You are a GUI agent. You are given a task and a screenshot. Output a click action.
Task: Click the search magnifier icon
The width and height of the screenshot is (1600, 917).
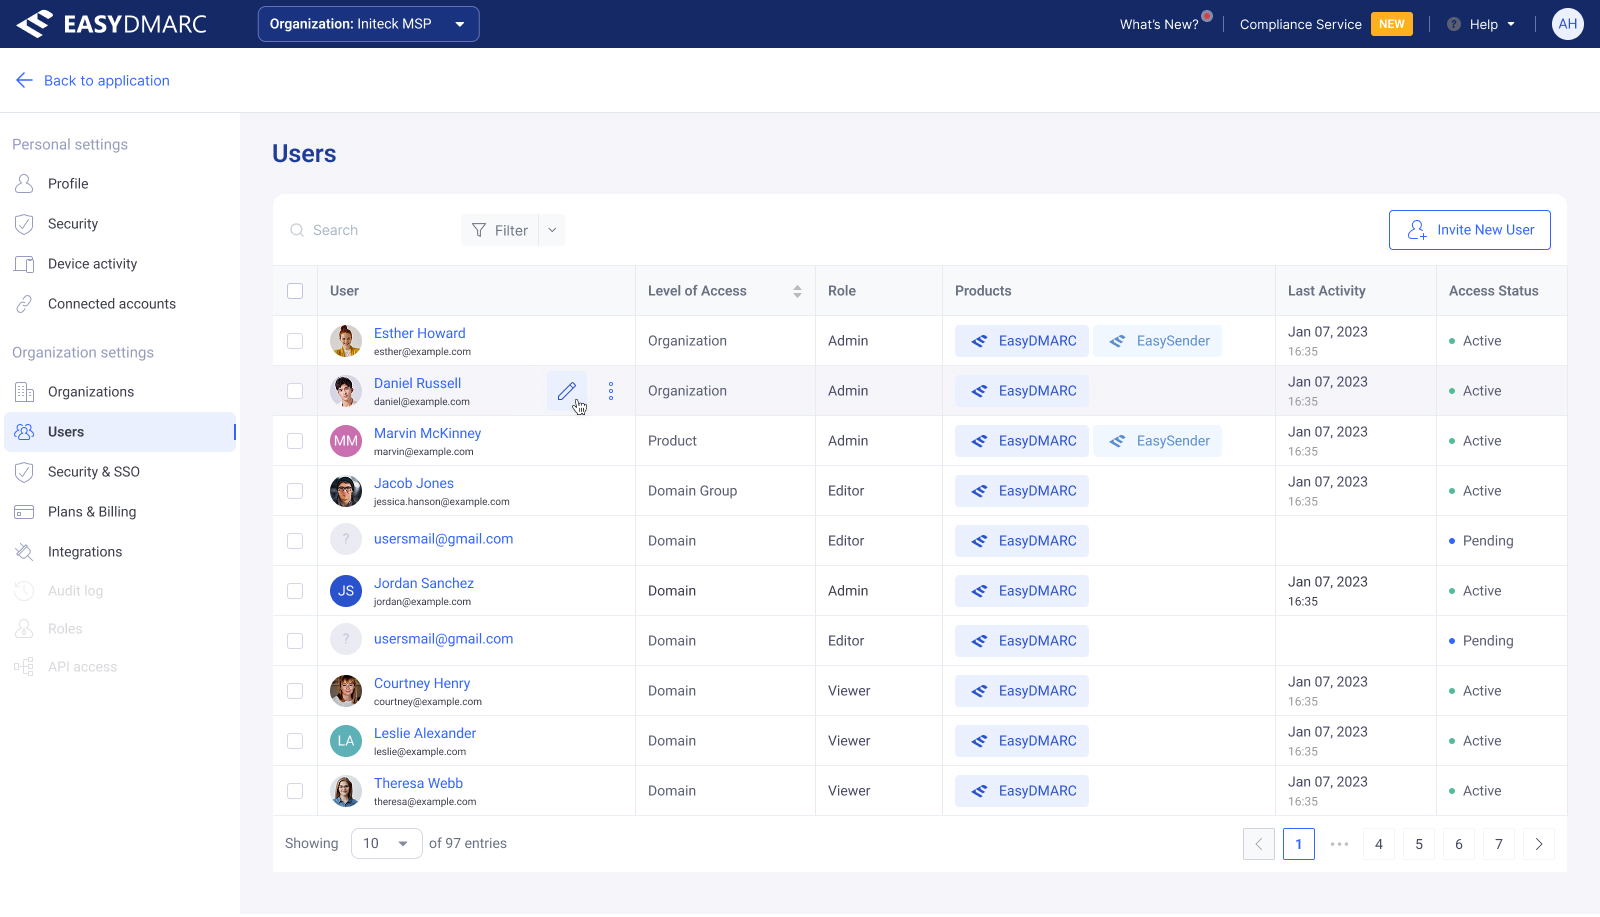[297, 230]
